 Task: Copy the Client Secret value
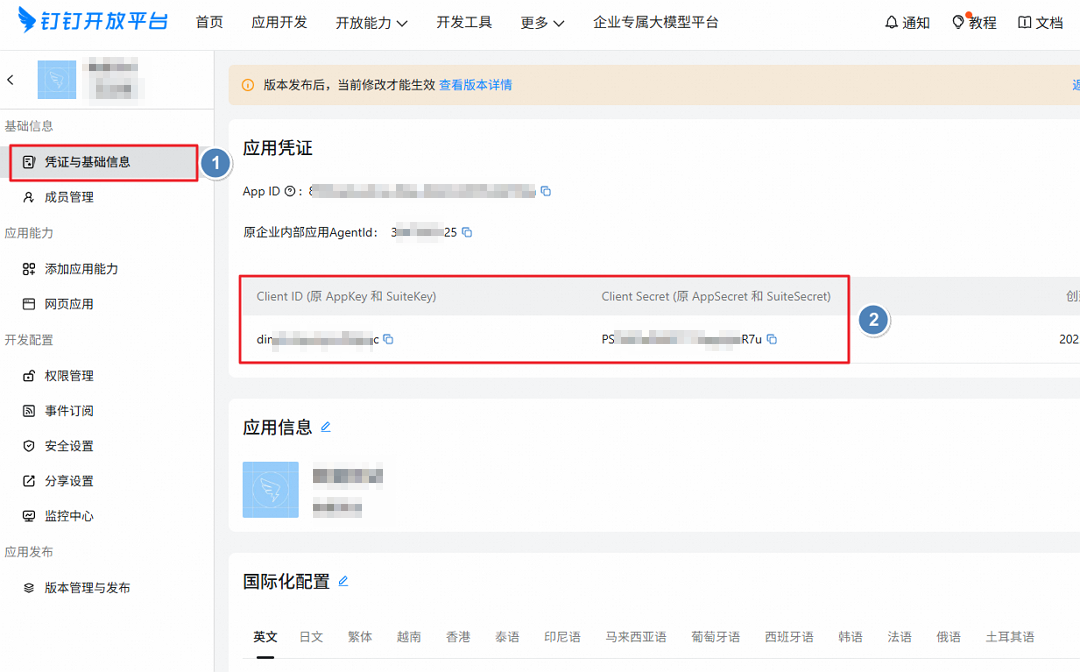point(772,339)
